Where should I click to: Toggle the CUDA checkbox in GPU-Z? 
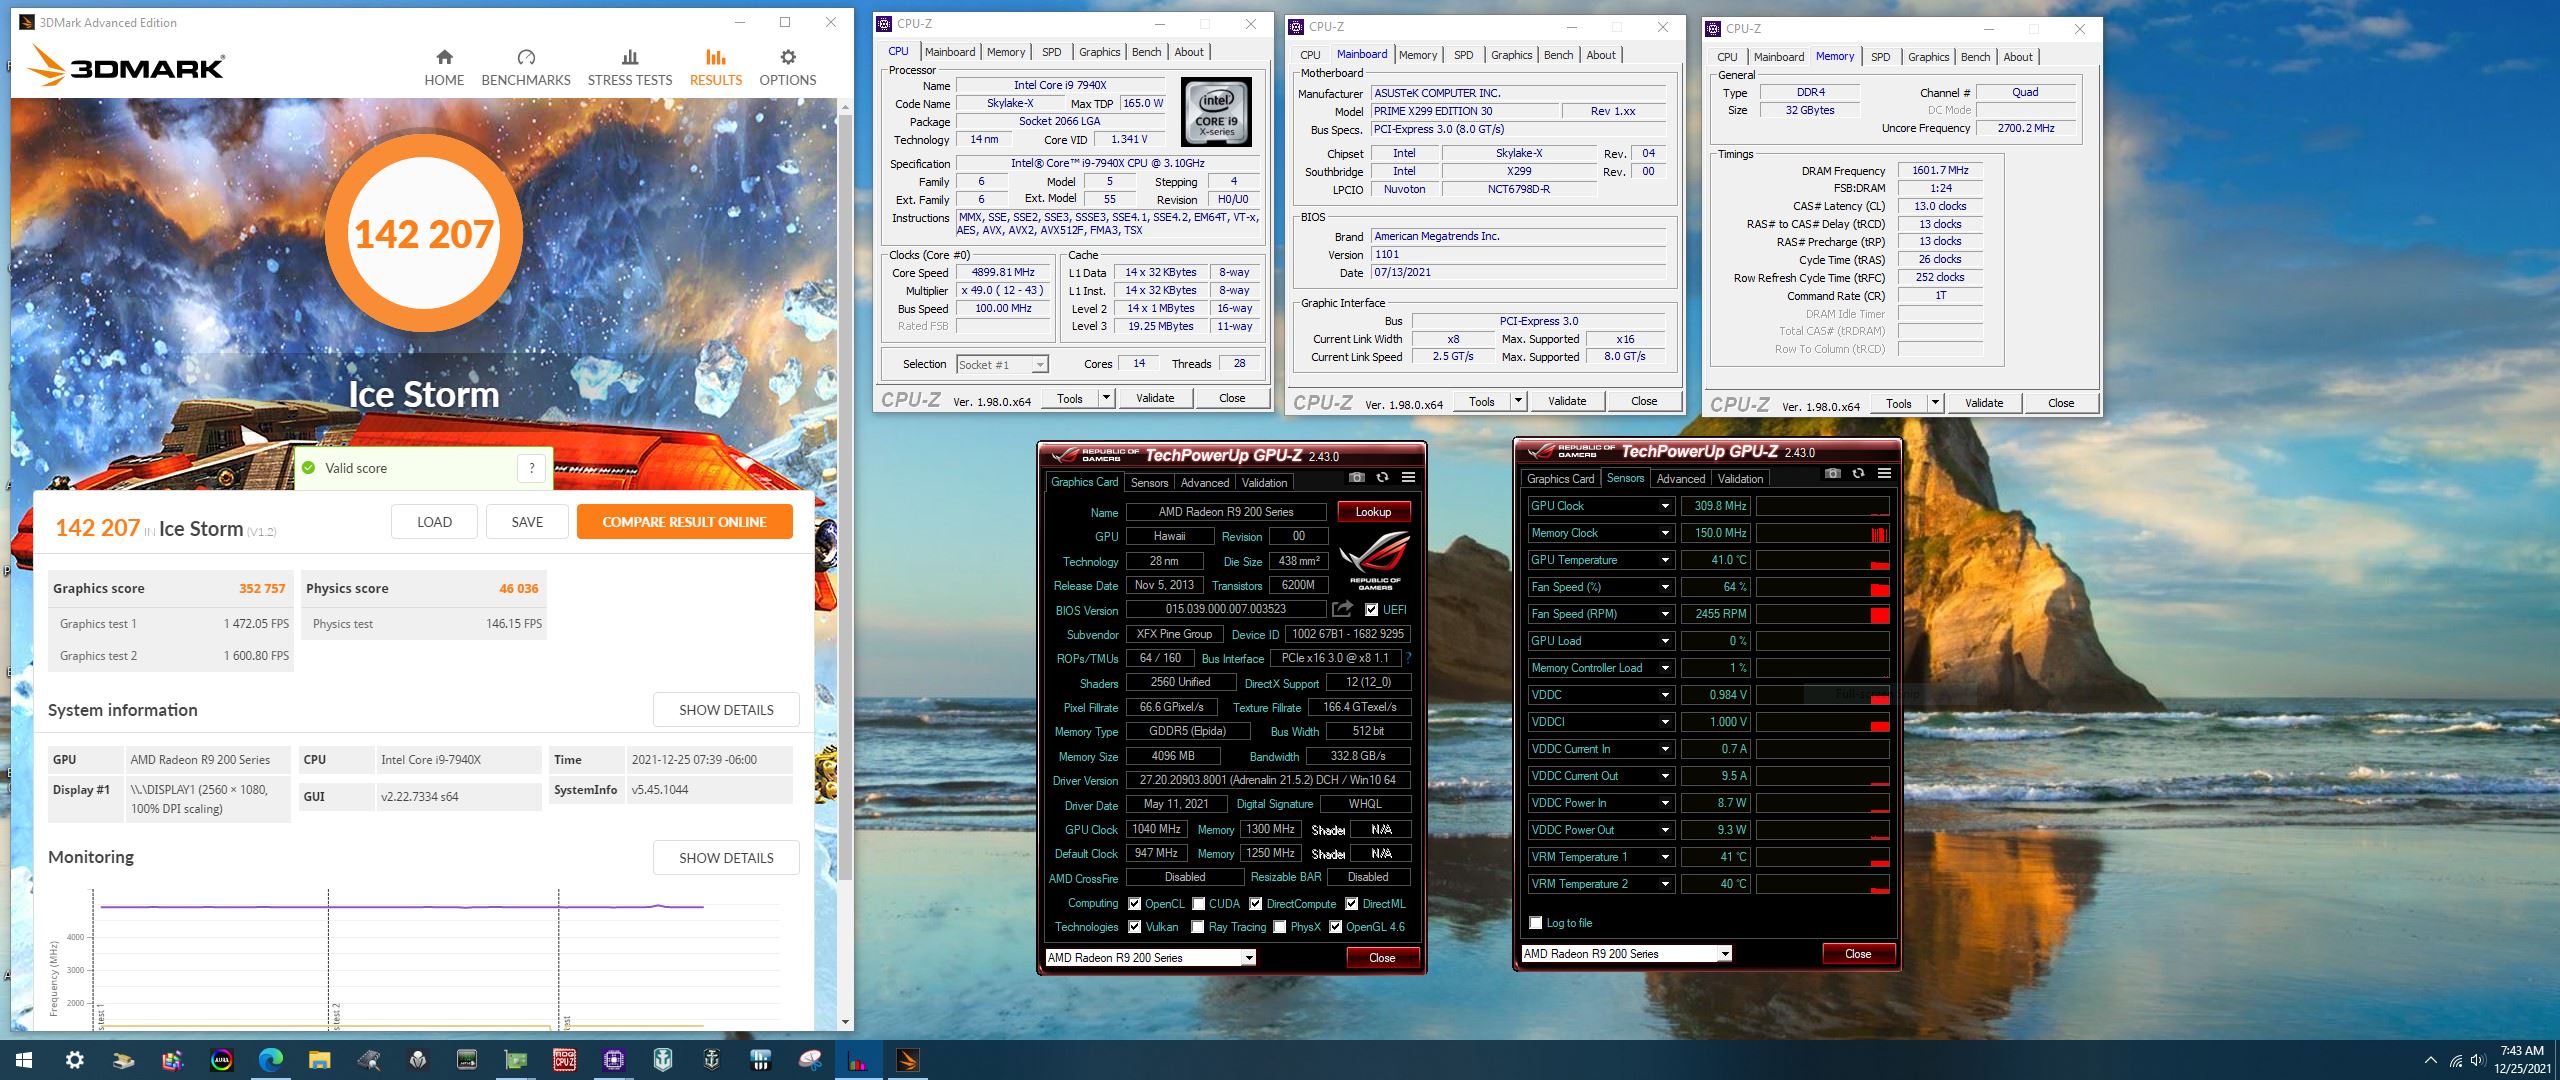[x=1198, y=903]
